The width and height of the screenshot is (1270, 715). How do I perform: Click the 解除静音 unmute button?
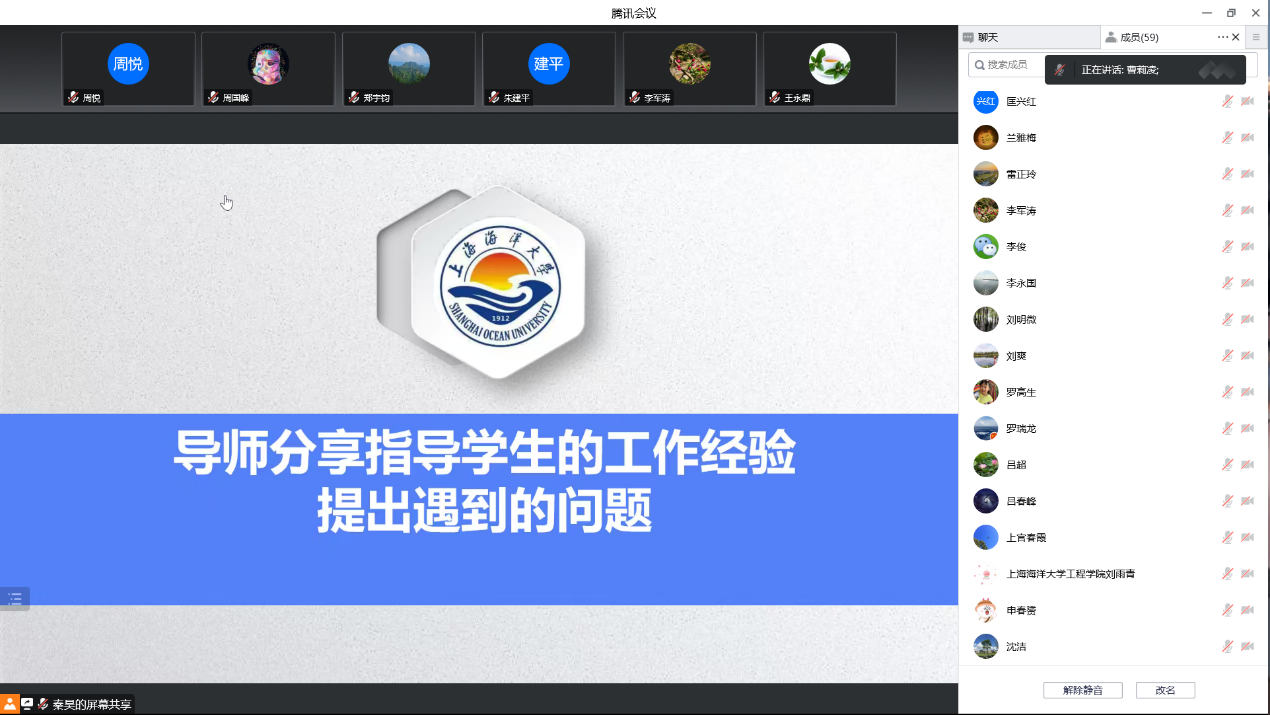click(x=1082, y=690)
